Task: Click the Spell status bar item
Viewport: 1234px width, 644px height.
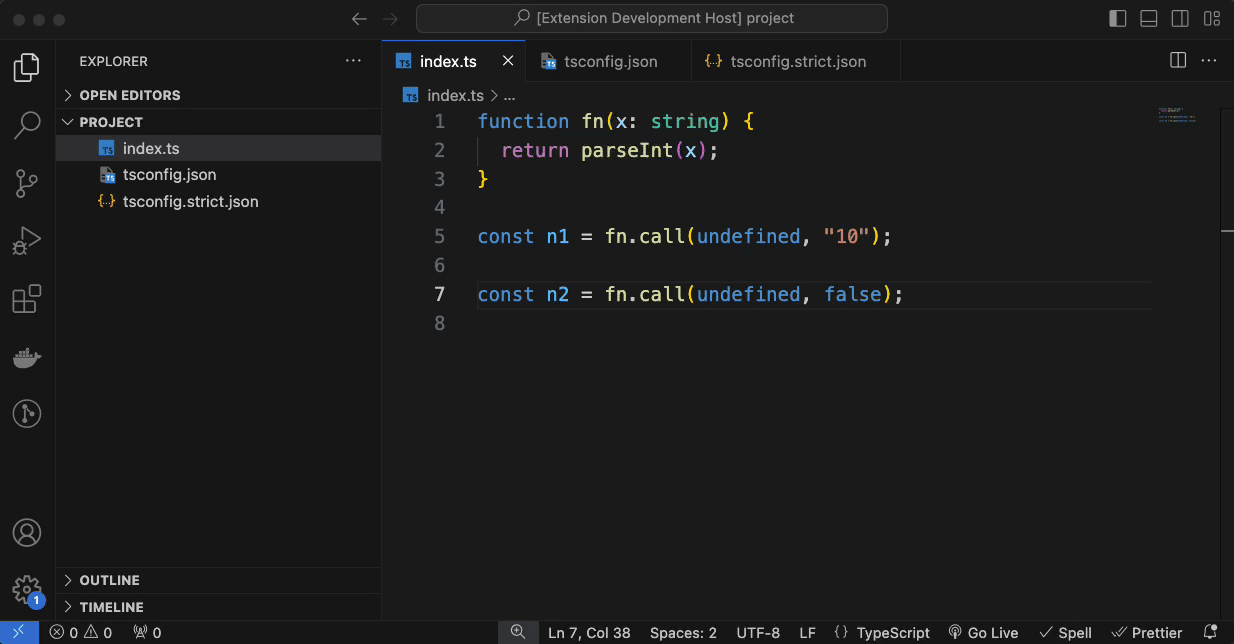Action: pos(1065,632)
